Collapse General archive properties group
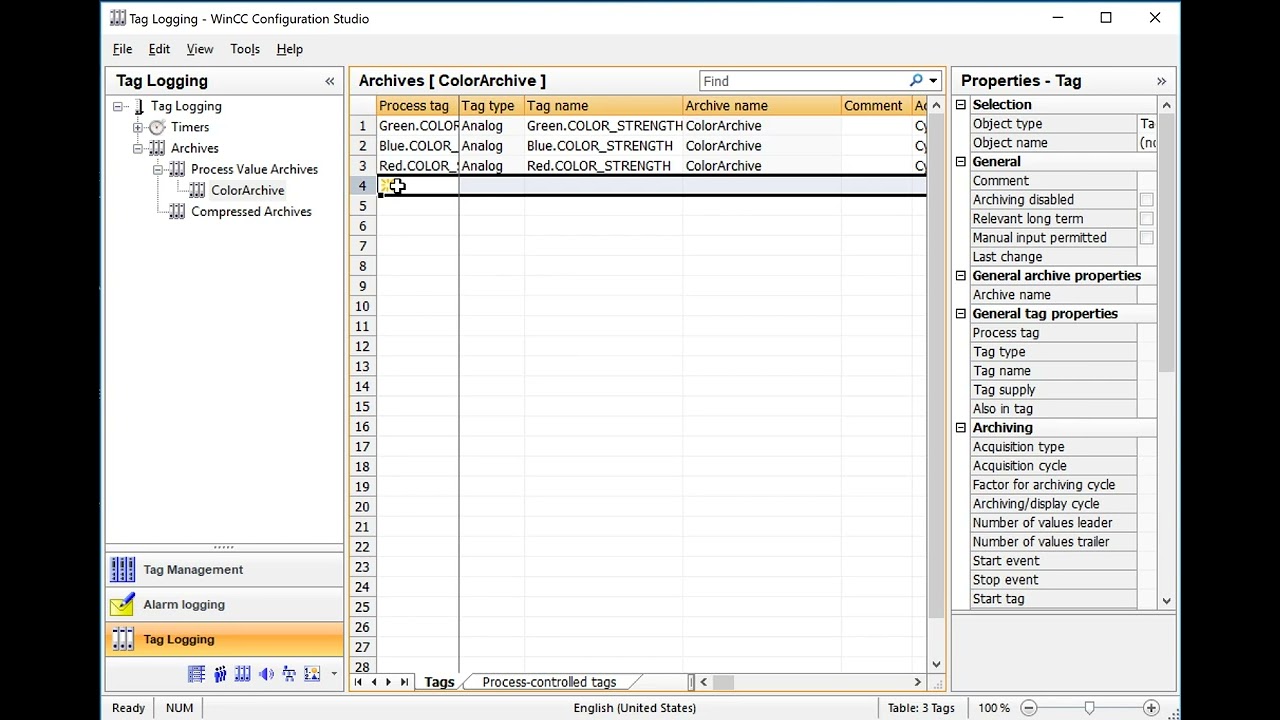The height and width of the screenshot is (720, 1280). 961,276
